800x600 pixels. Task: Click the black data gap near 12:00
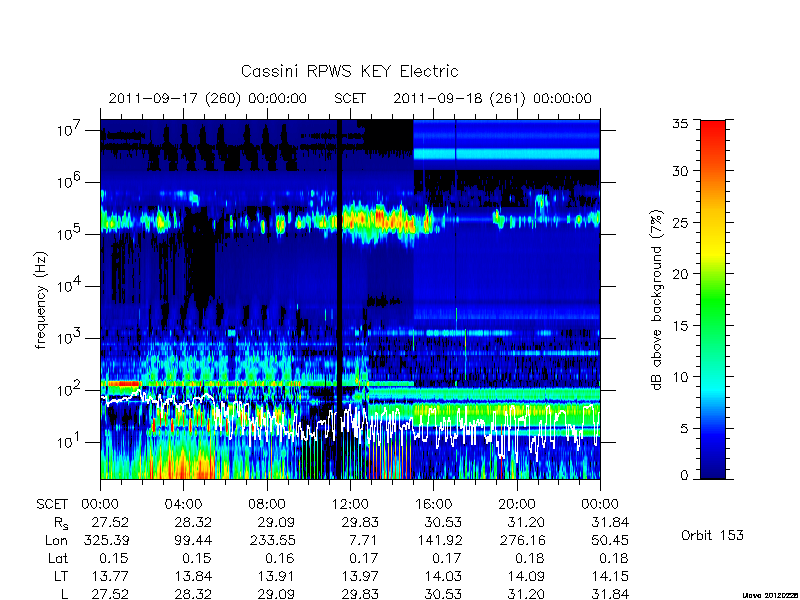pos(339,299)
